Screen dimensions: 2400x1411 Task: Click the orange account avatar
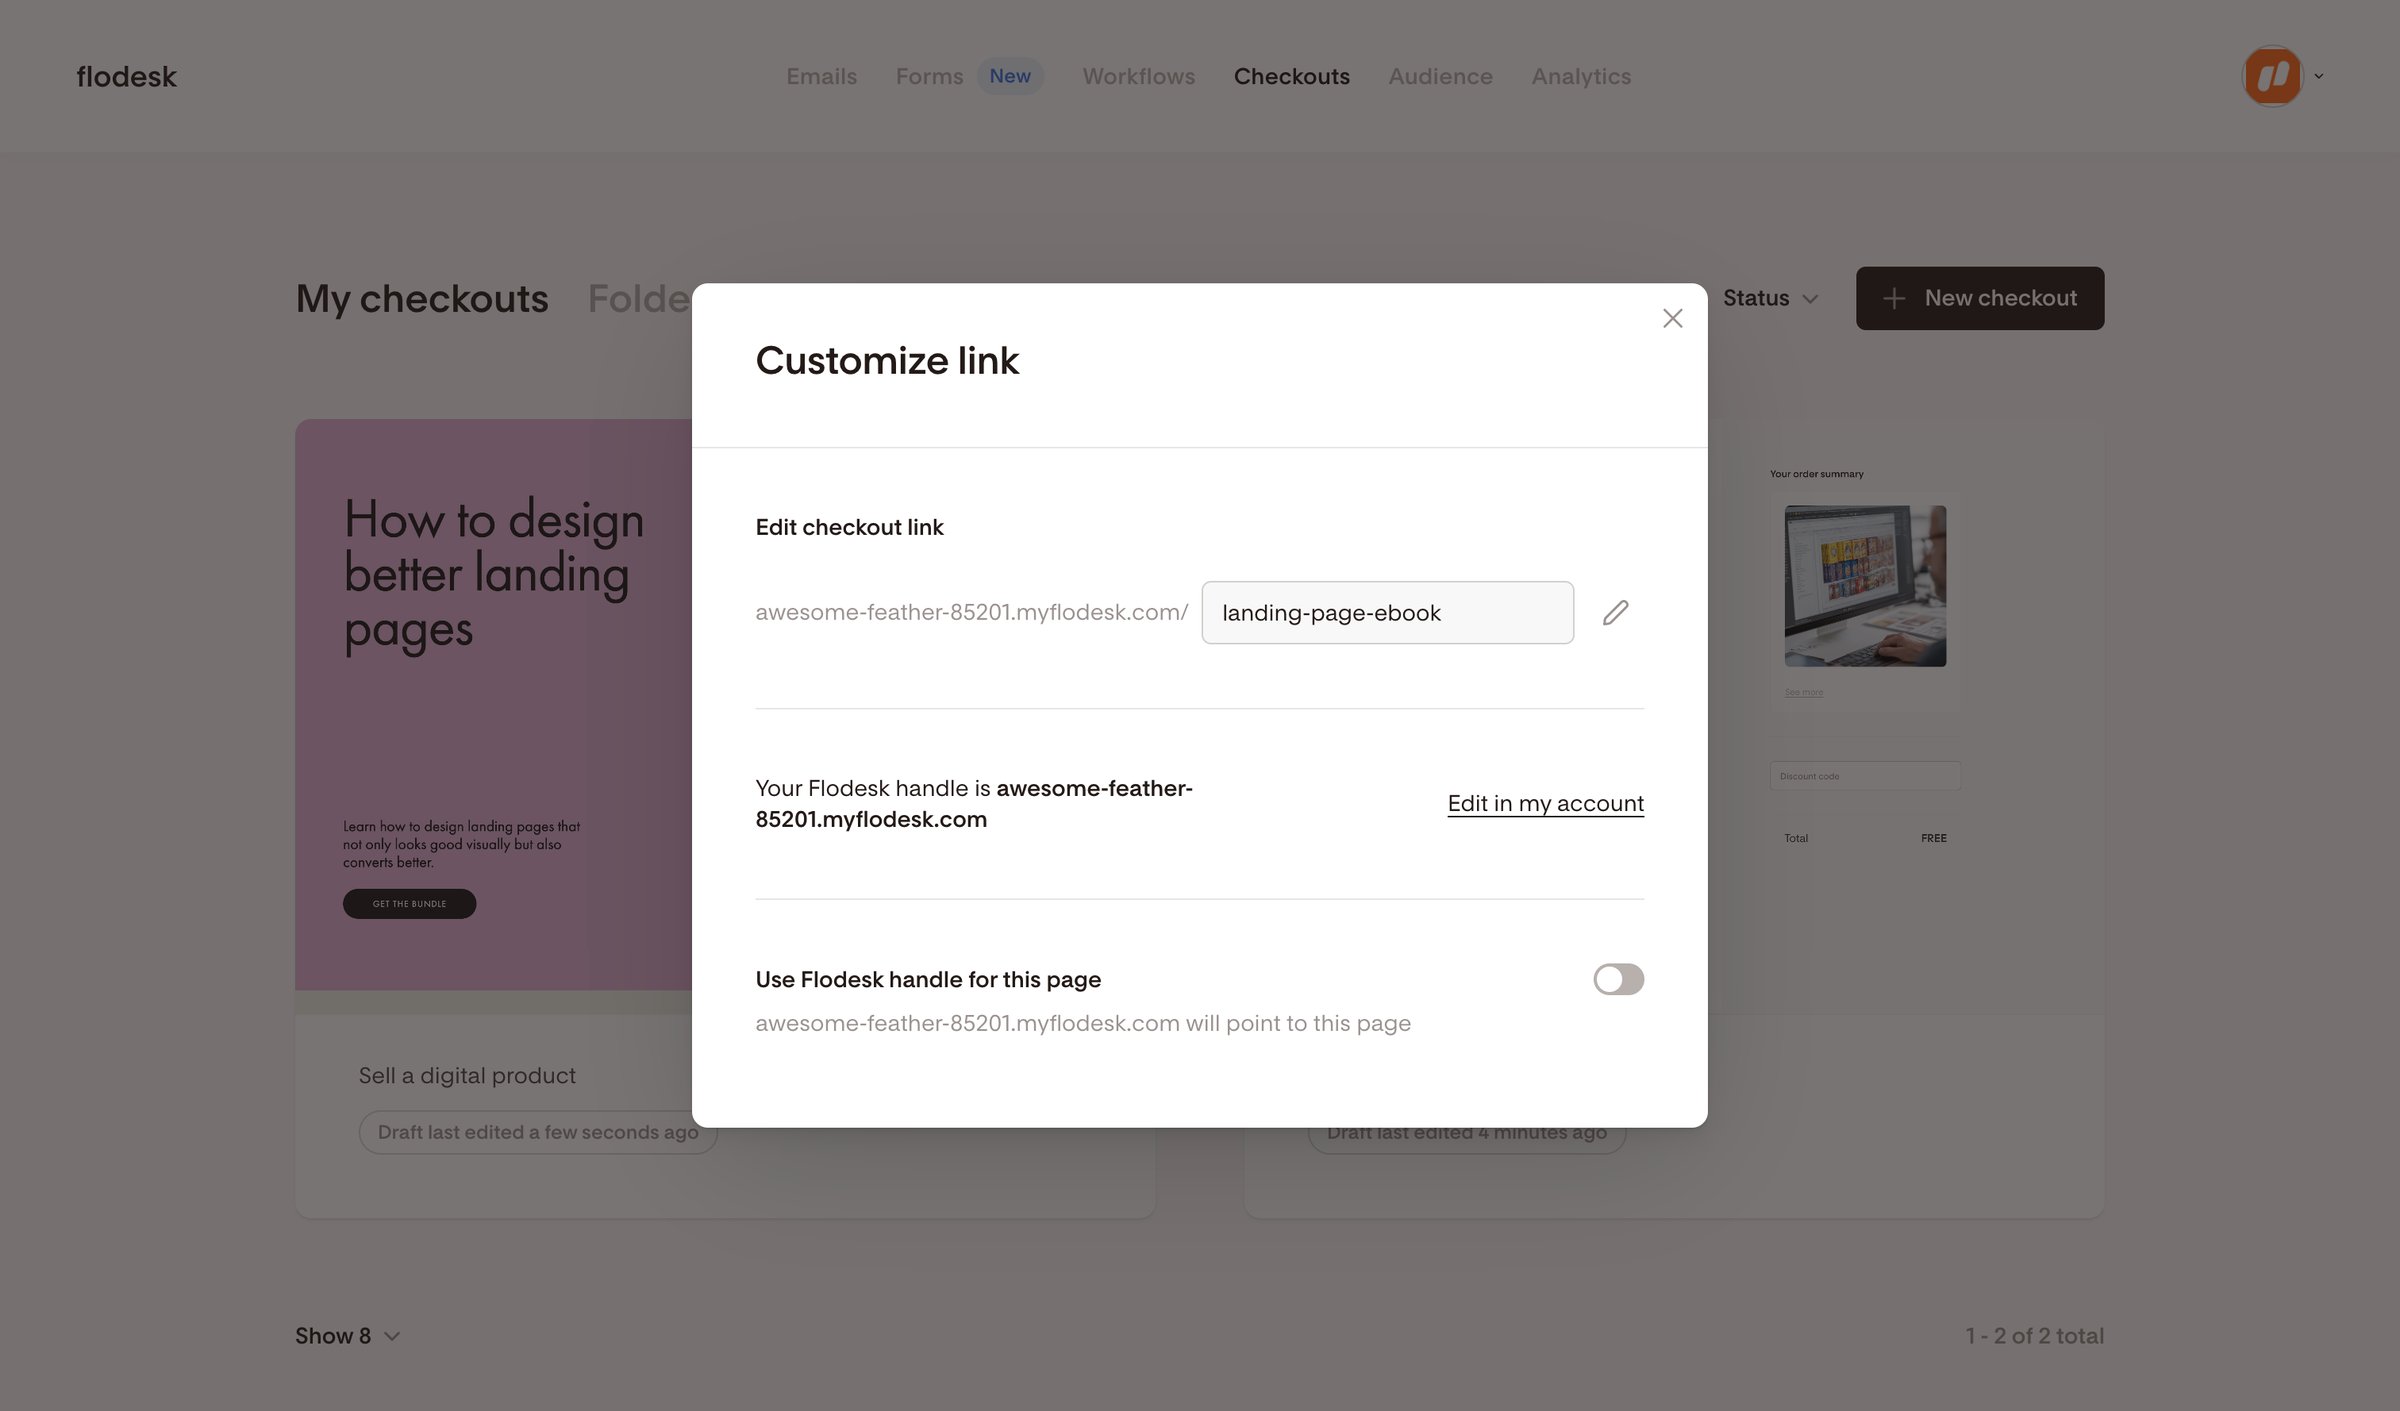2272,76
